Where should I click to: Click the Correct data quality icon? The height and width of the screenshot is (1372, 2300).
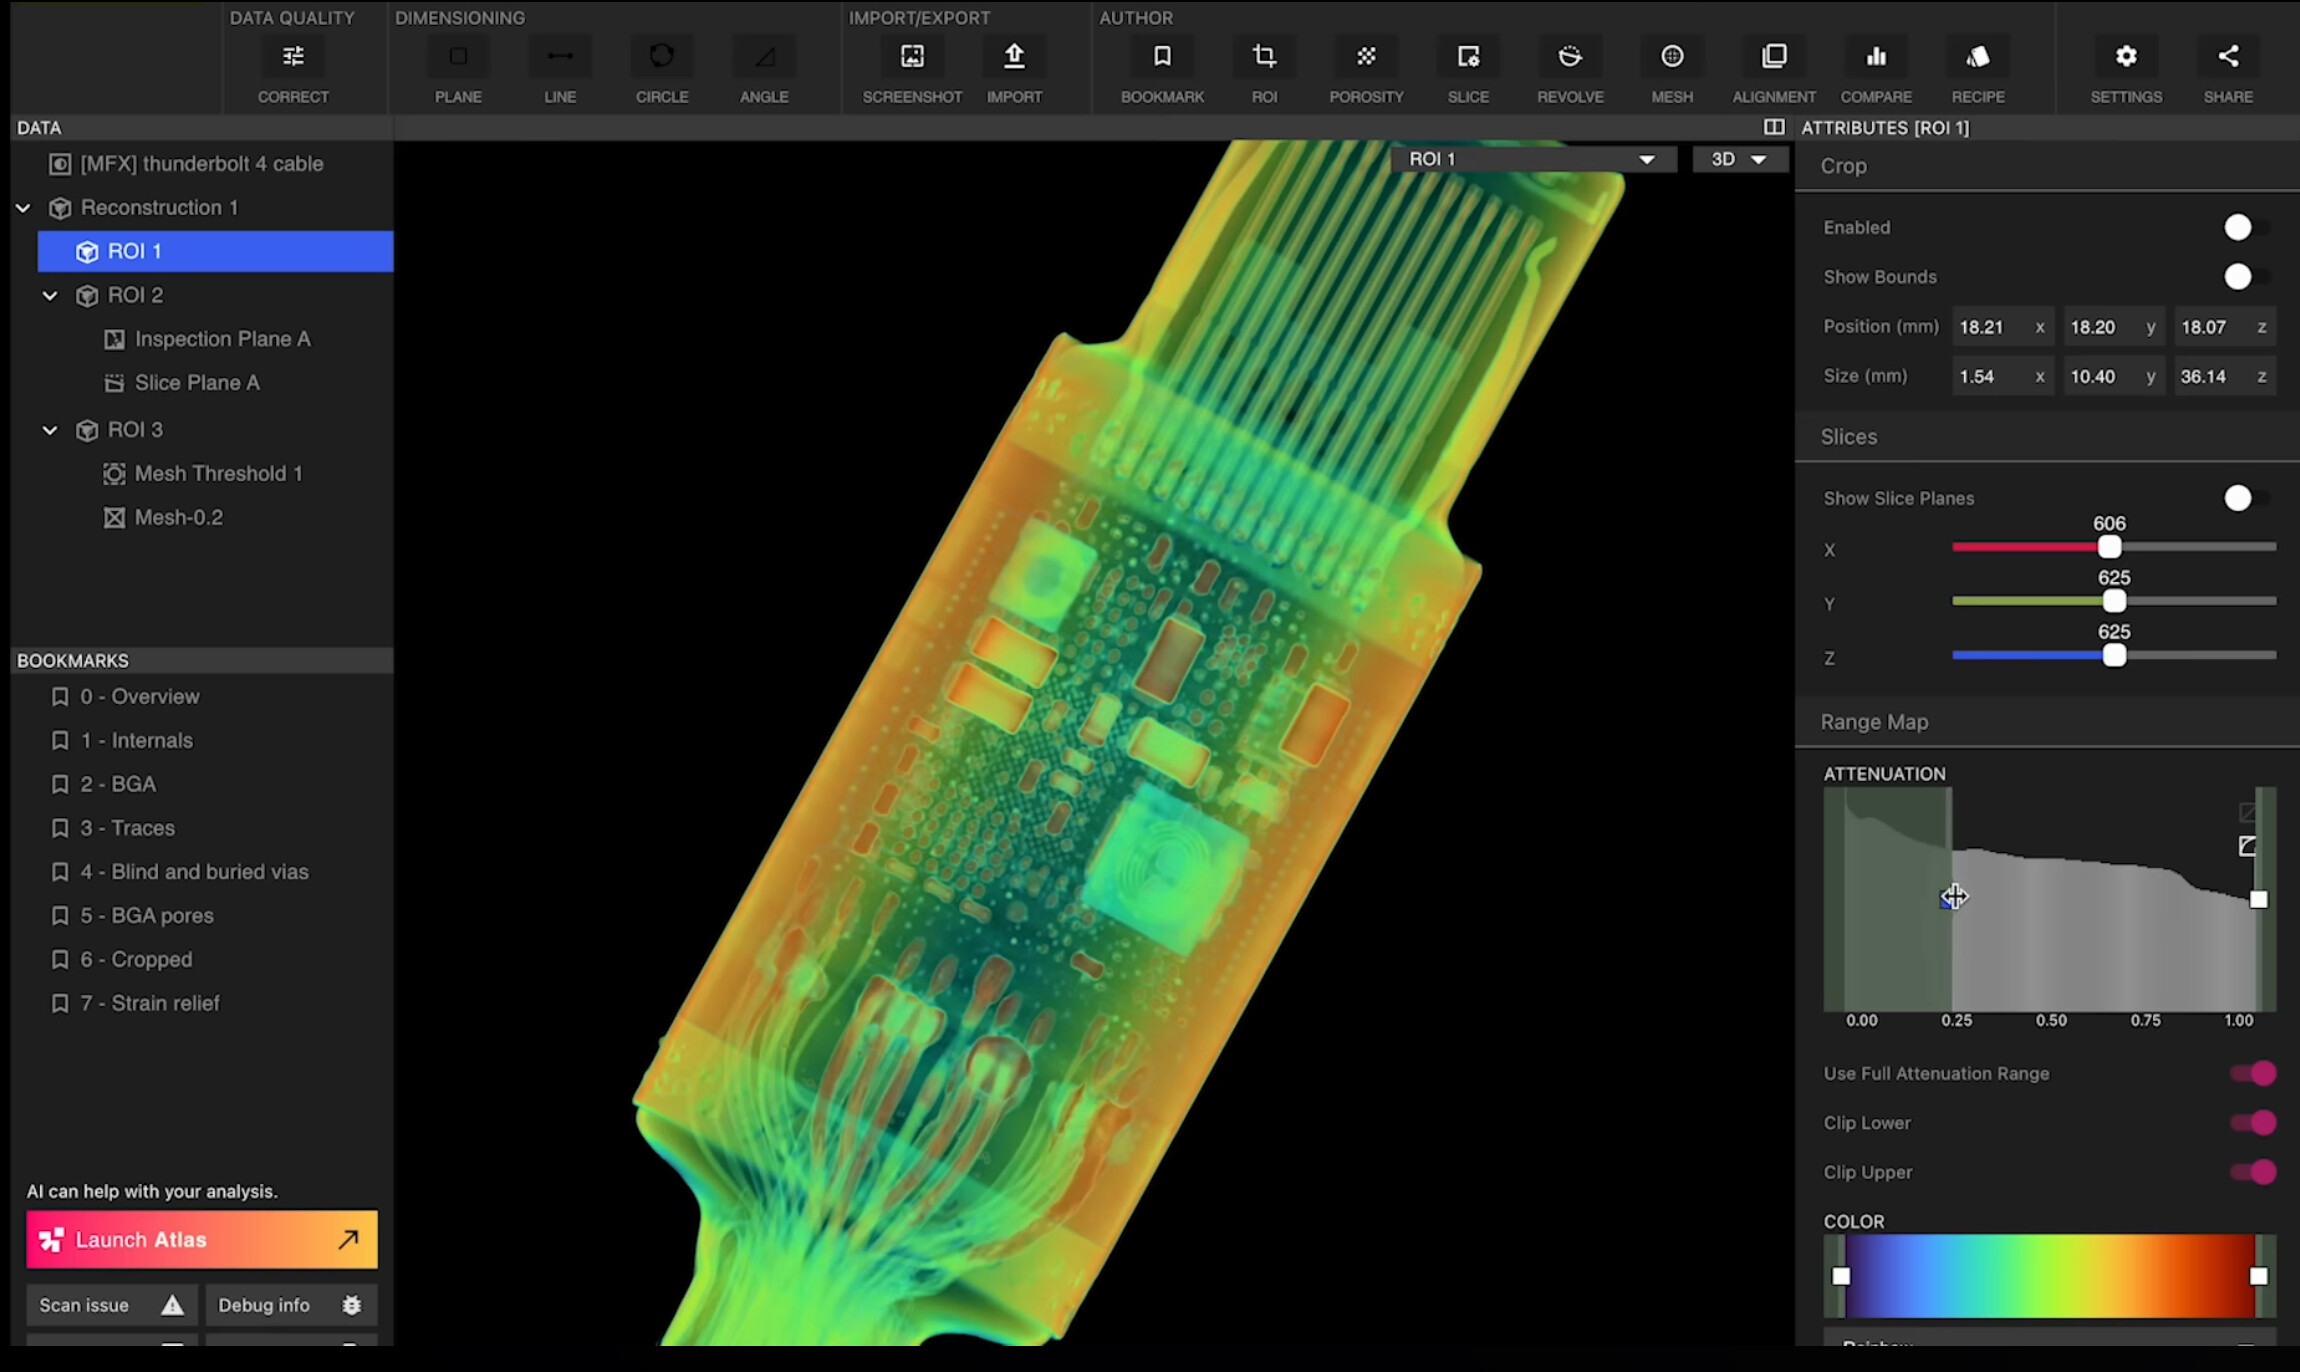pos(293,57)
